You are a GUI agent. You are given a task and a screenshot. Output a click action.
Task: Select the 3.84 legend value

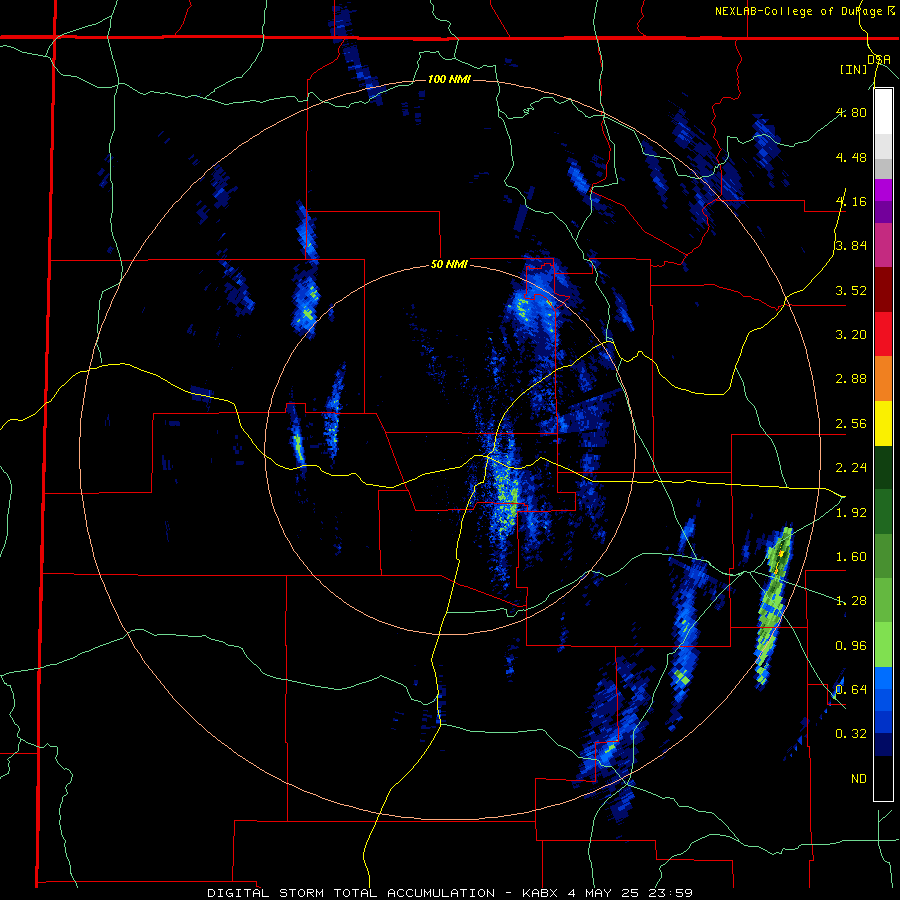[851, 246]
